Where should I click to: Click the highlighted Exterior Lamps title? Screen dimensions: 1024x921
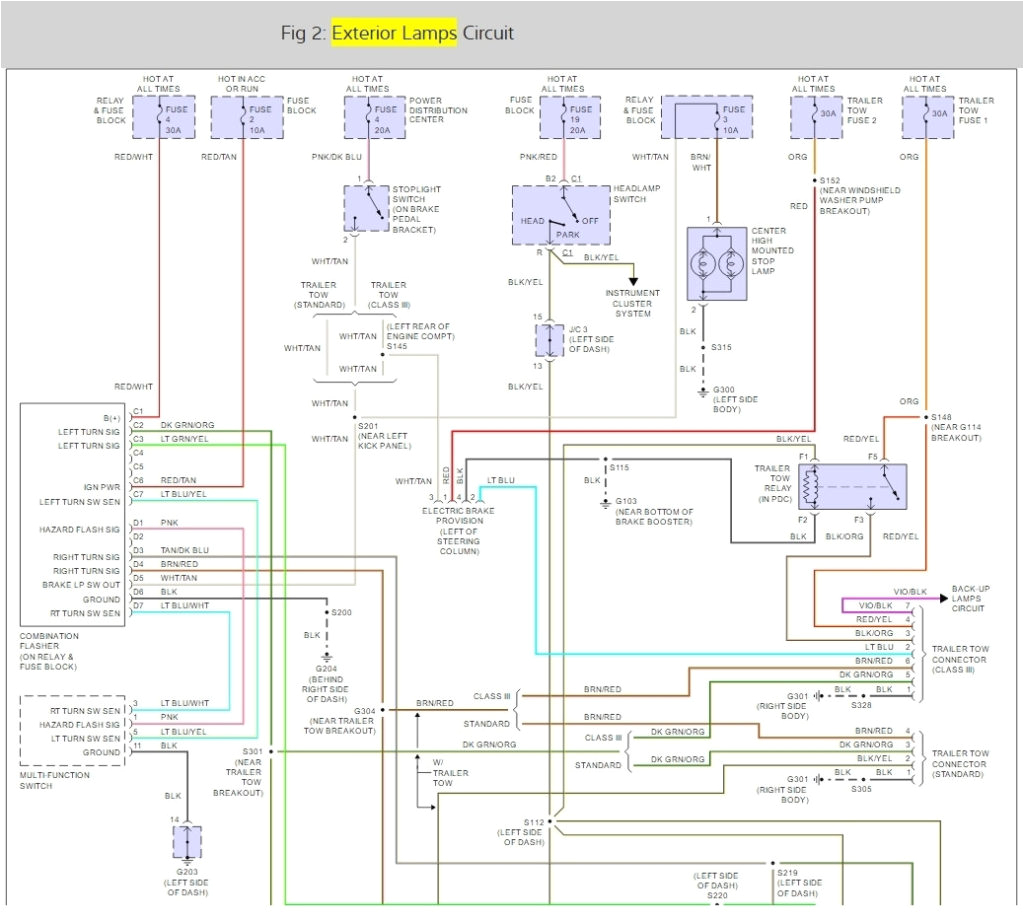click(x=394, y=32)
